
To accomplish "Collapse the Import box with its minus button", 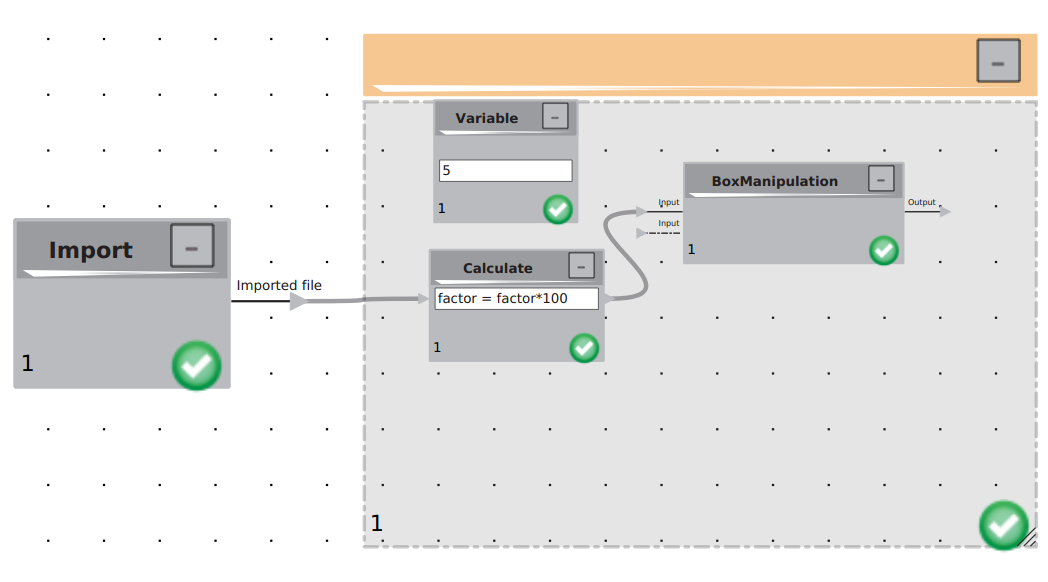I will point(192,245).
